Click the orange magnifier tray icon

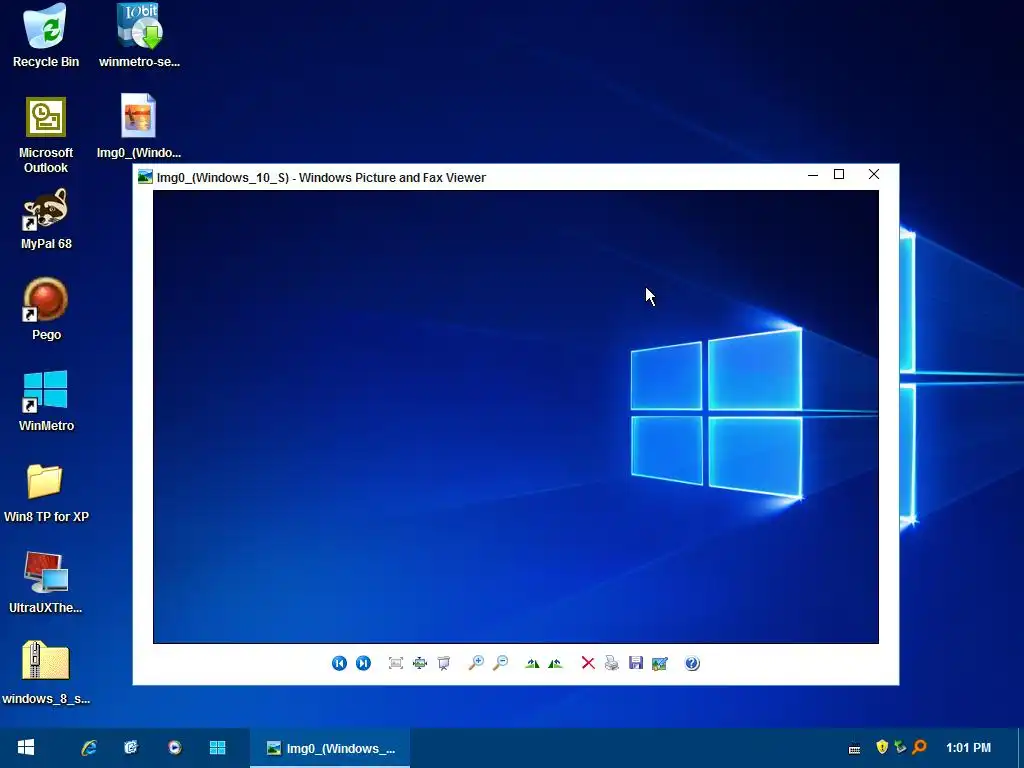point(920,746)
